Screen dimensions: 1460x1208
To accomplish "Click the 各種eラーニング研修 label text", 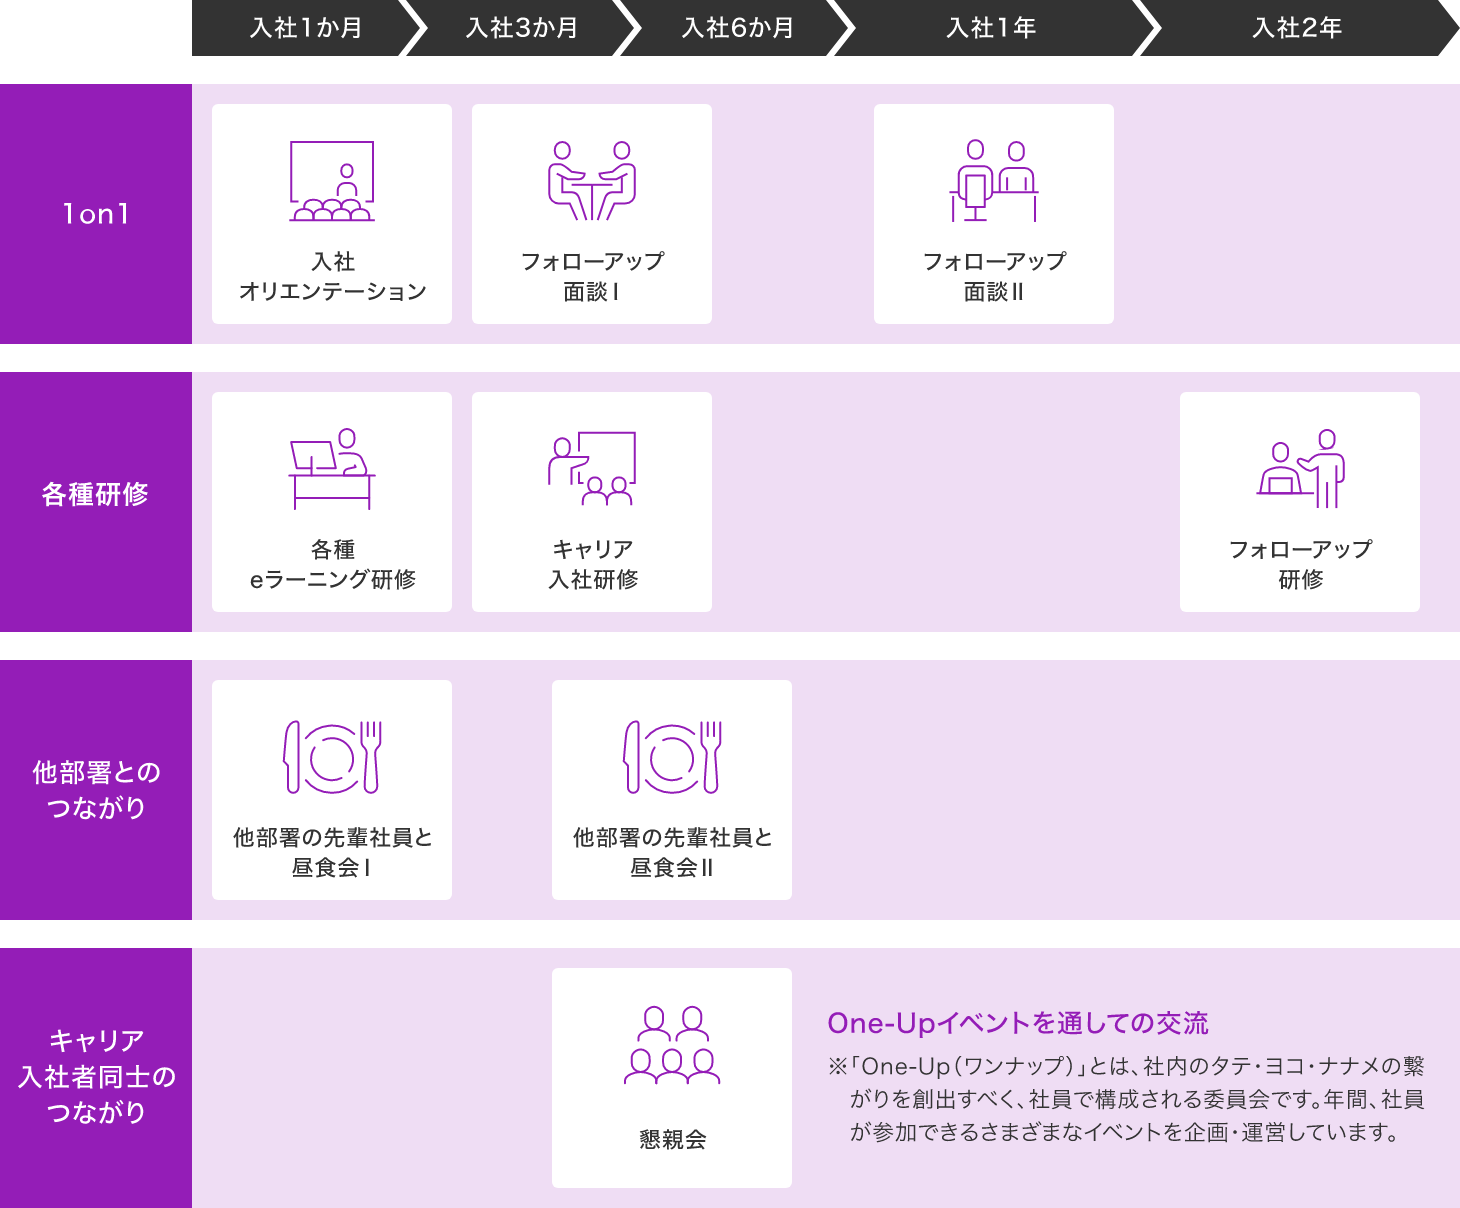I will click(332, 564).
